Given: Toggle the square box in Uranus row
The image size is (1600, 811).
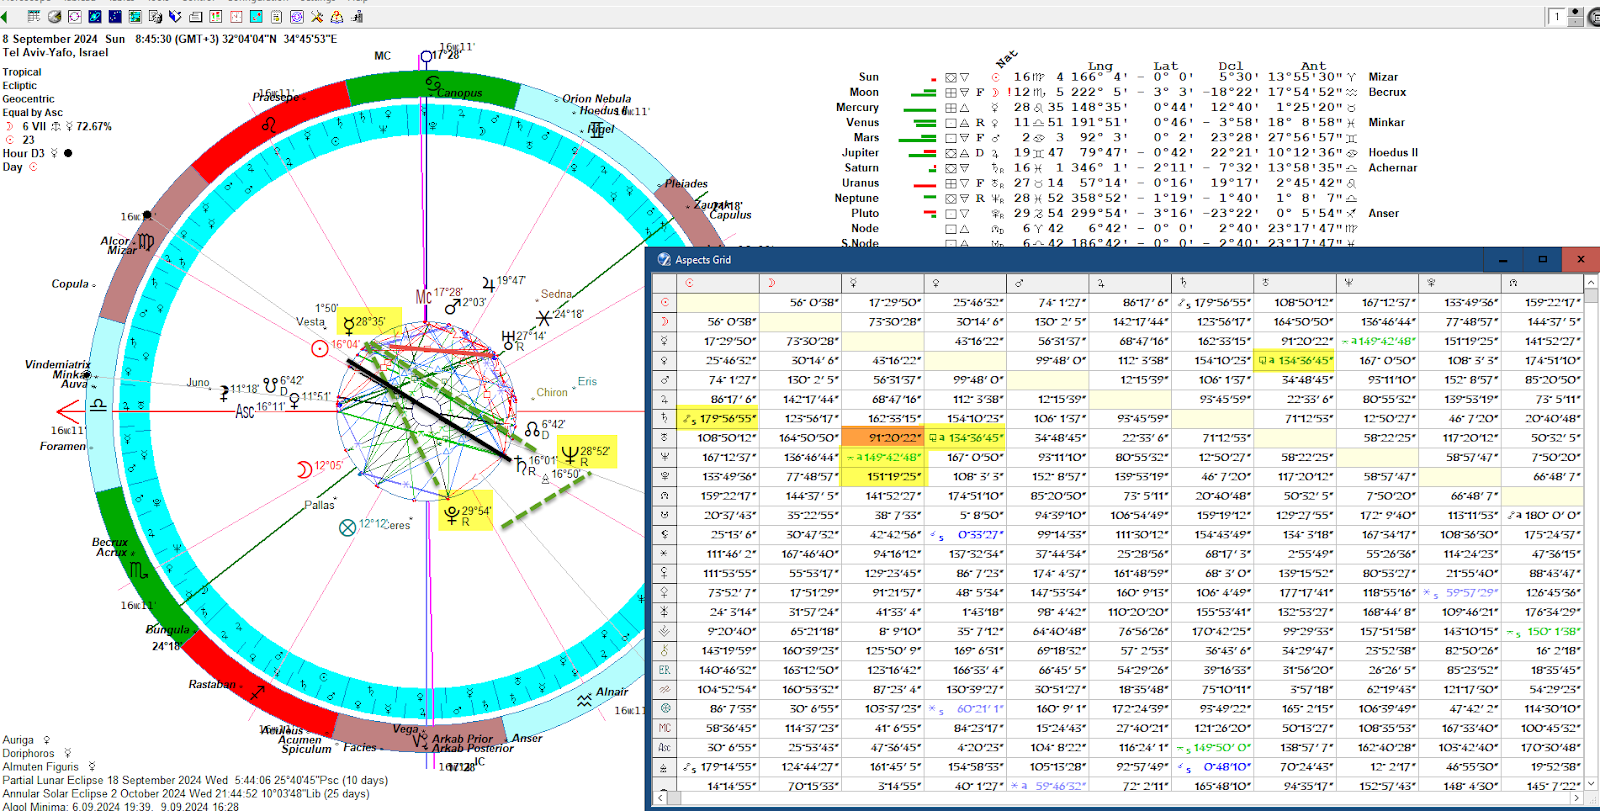Looking at the screenshot, I should 951,183.
